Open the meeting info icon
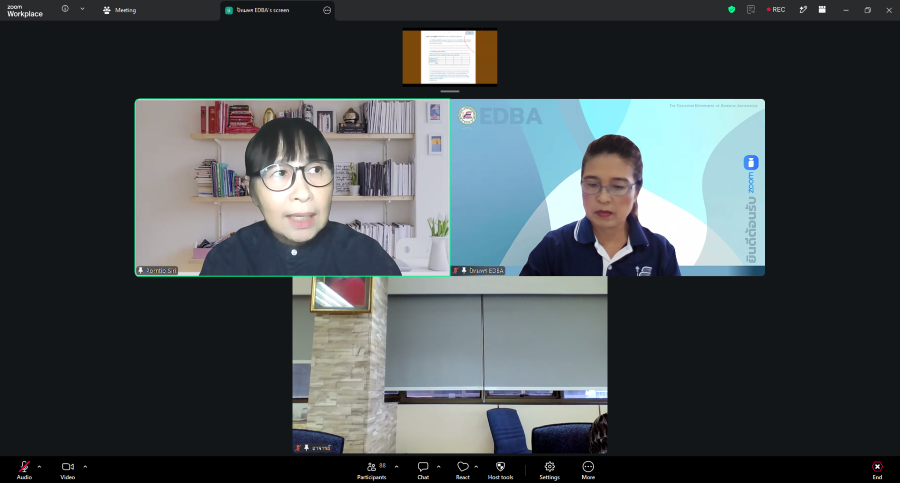Viewport: 900px width, 483px height. 65,9
